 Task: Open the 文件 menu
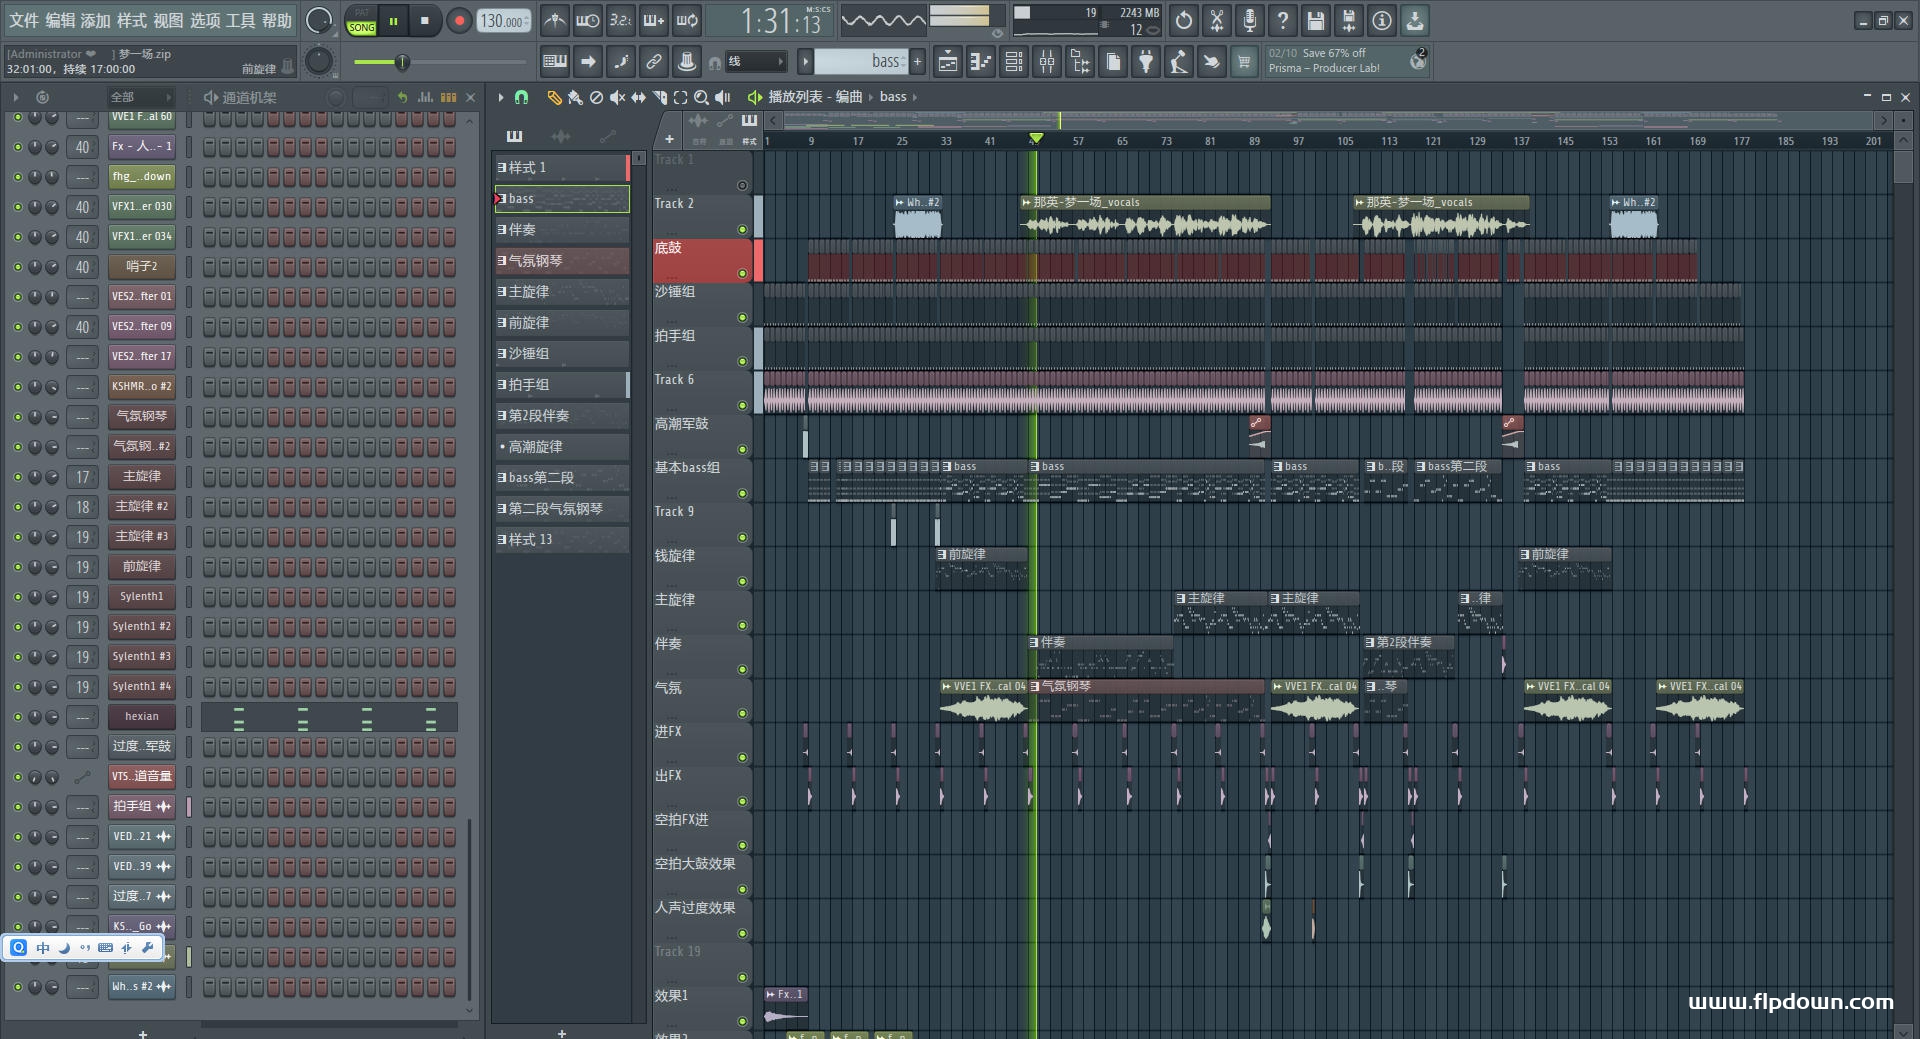click(x=24, y=21)
